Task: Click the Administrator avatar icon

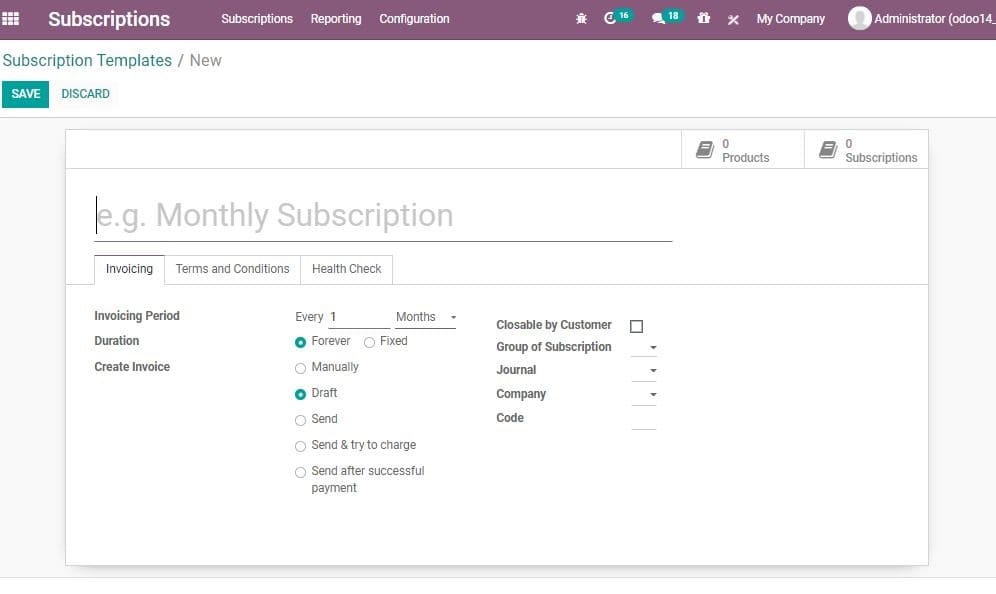Action: tap(859, 18)
